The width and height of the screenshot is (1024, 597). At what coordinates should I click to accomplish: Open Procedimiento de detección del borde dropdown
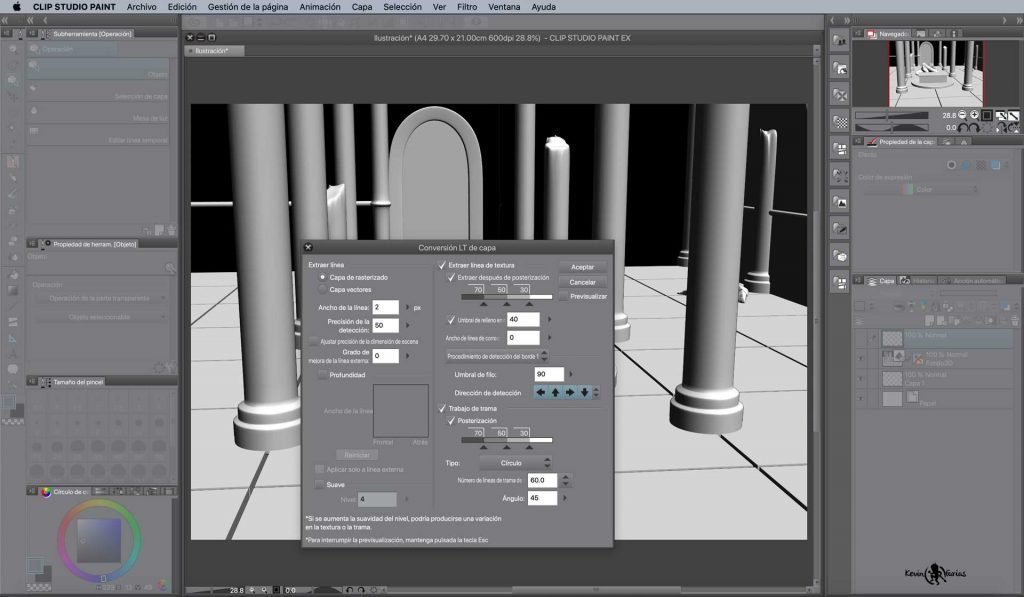pyautogui.click(x=496, y=357)
